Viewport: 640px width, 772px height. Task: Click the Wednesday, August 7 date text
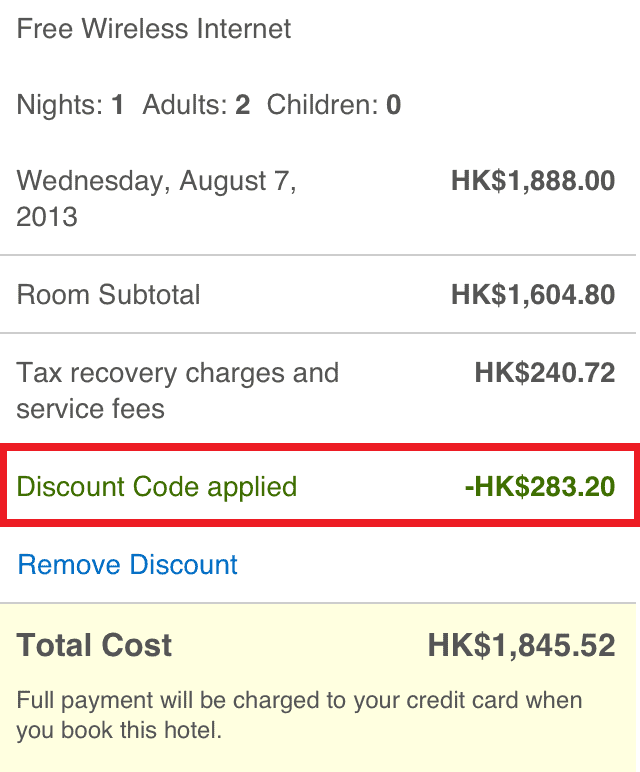point(157,181)
